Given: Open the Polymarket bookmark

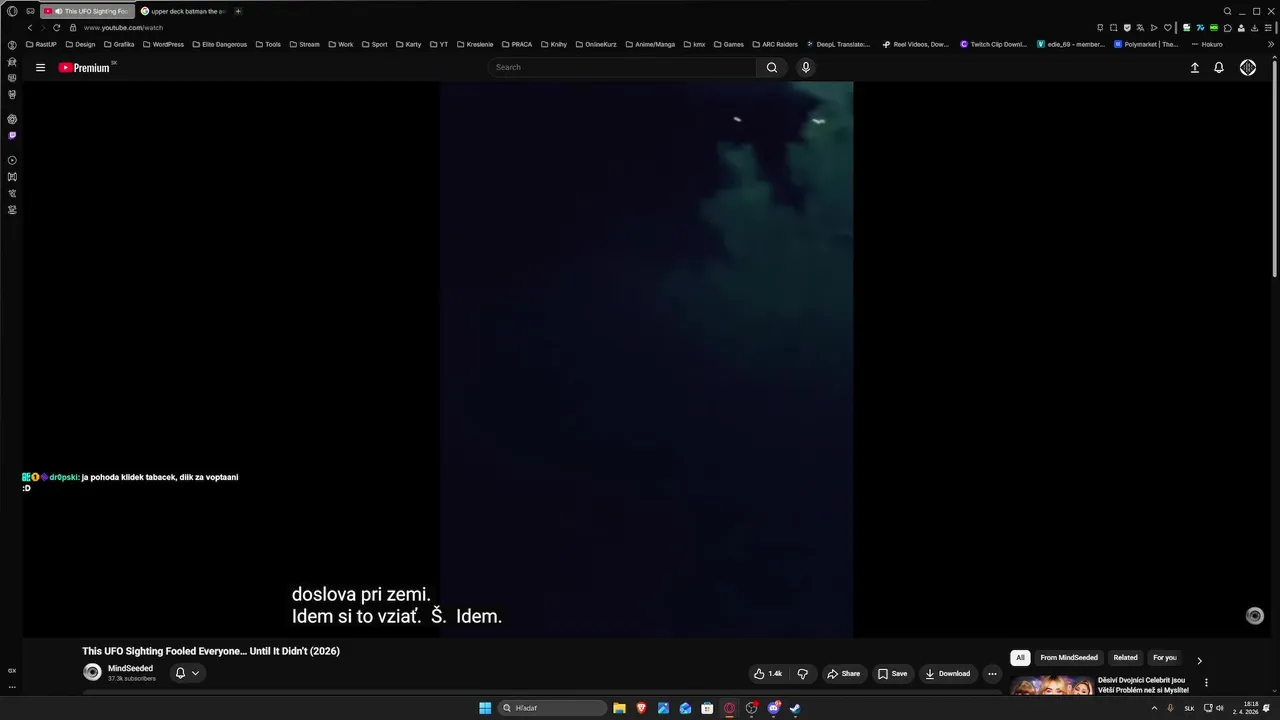Looking at the screenshot, I should pyautogui.click(x=1146, y=44).
